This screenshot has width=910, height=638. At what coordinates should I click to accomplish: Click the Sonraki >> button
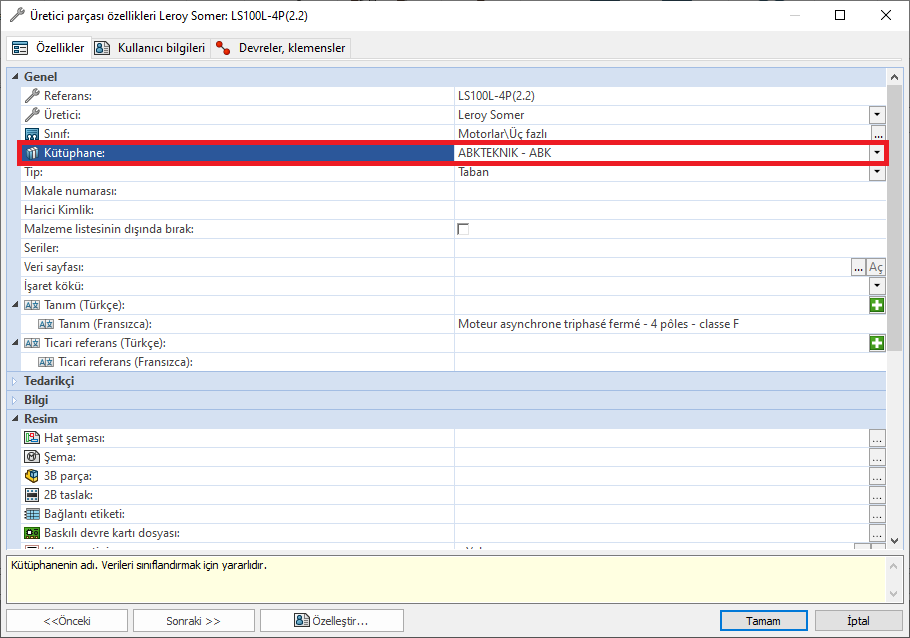[x=193, y=621]
